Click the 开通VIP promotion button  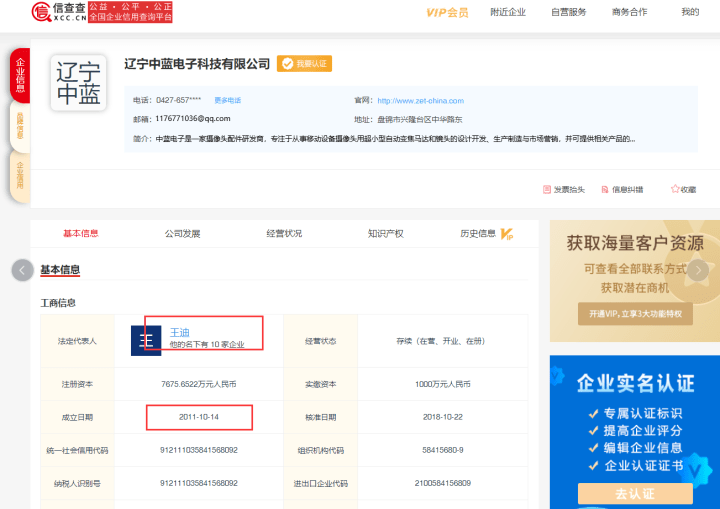[x=635, y=314]
